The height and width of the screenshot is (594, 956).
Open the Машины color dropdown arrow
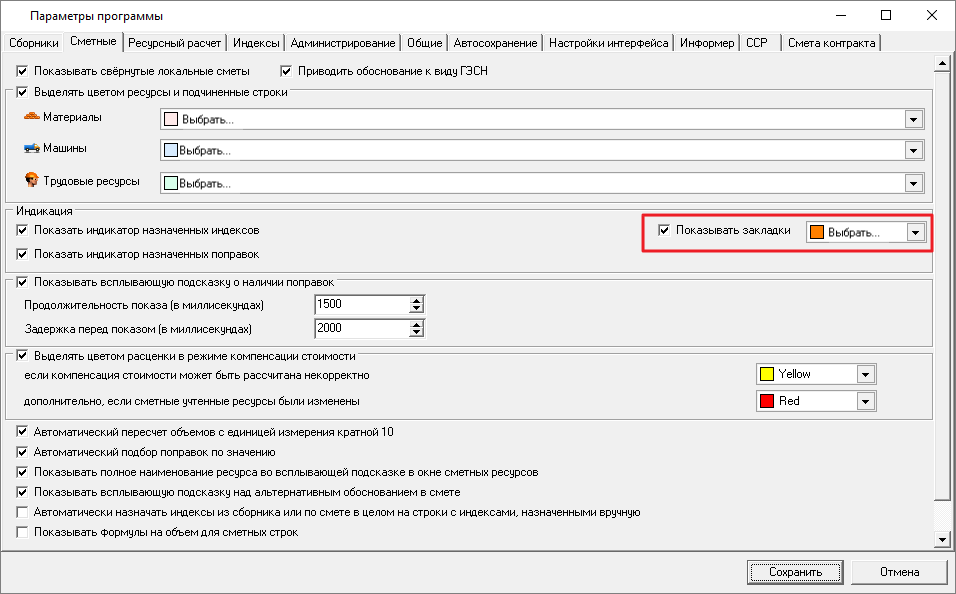[x=912, y=151]
